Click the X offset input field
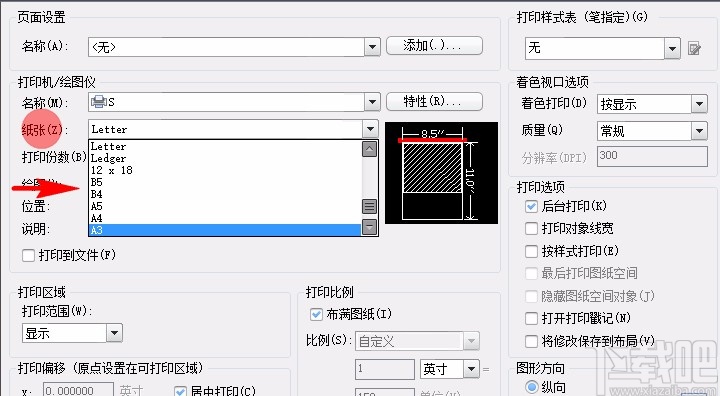720x396 pixels. 79,390
